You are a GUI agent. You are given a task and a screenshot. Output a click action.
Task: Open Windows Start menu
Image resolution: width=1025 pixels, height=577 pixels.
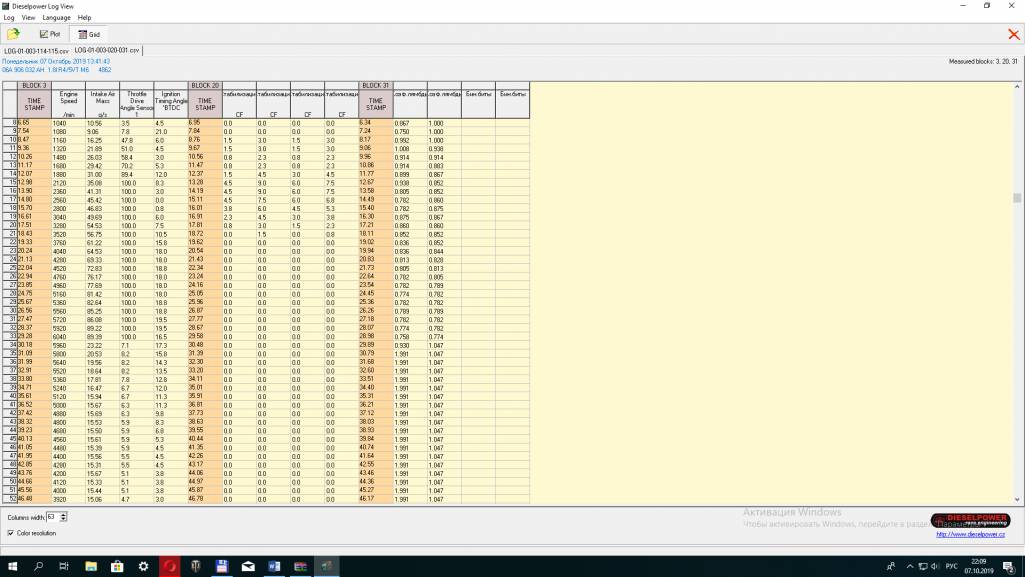pos(13,566)
